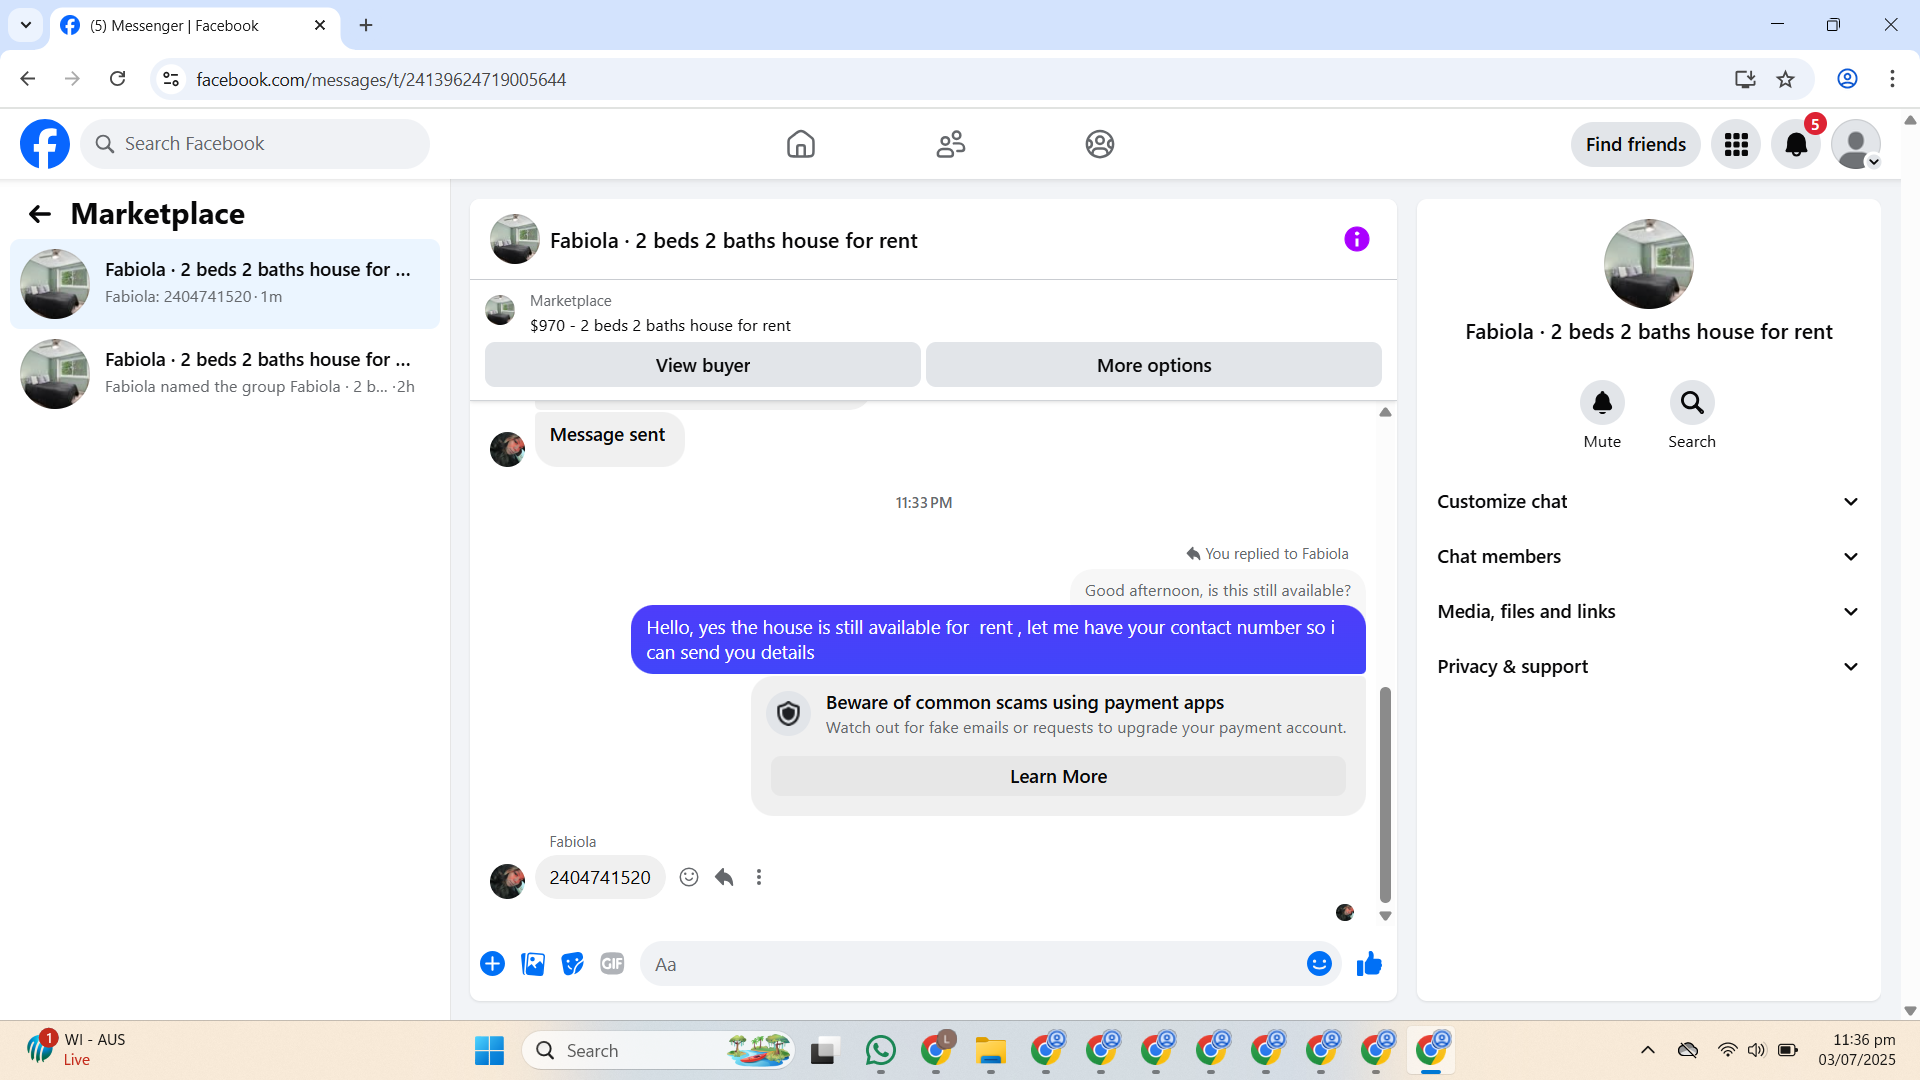Viewport: 1920px width, 1080px height.
Task: Expand Customize chat section
Action: click(1648, 502)
